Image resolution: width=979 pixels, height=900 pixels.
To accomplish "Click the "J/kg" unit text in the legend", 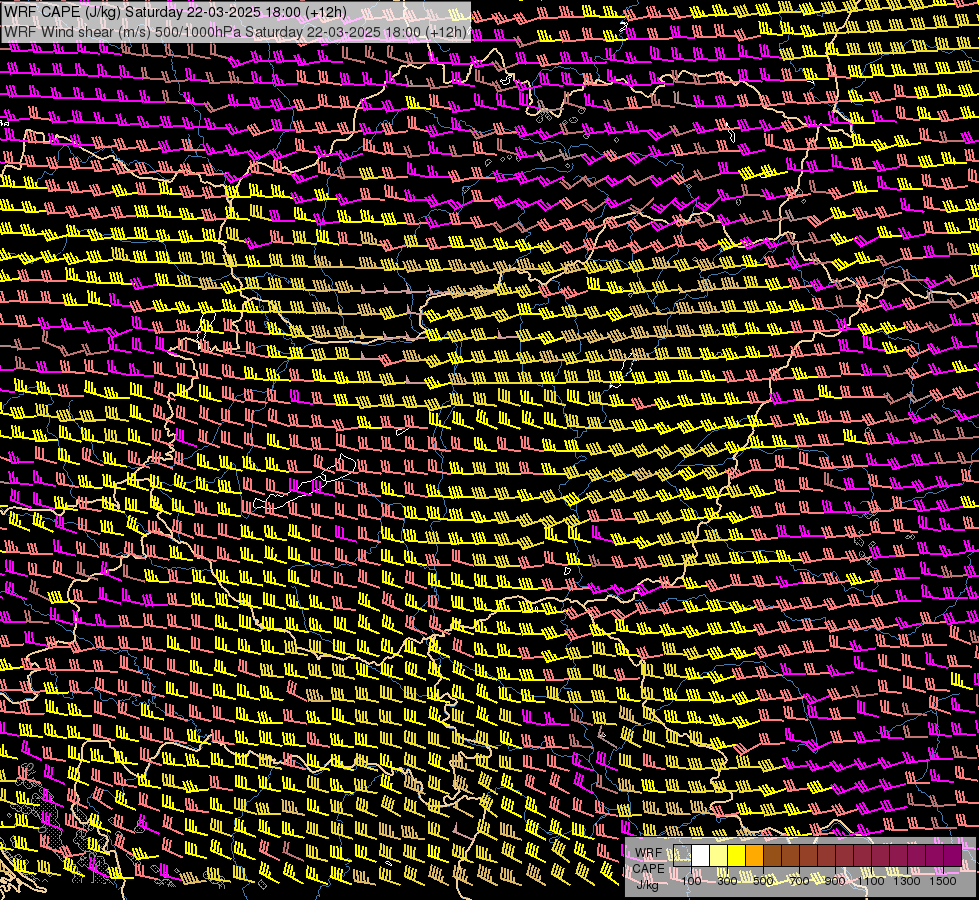I will (647, 885).
